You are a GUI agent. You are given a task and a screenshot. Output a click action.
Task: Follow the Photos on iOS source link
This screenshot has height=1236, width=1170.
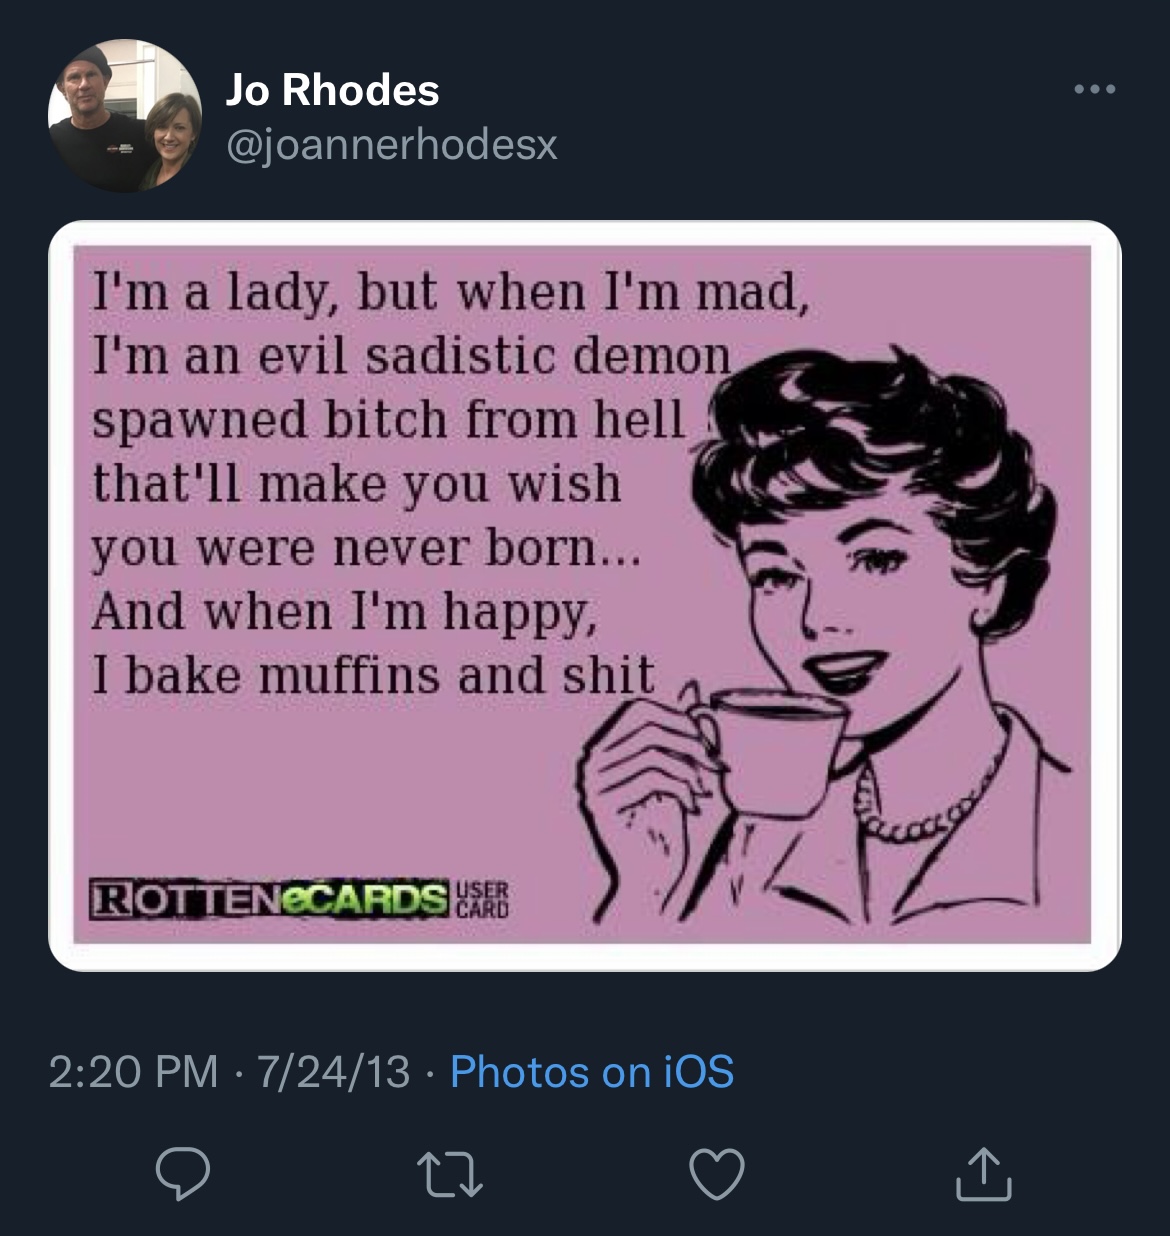point(592,1072)
